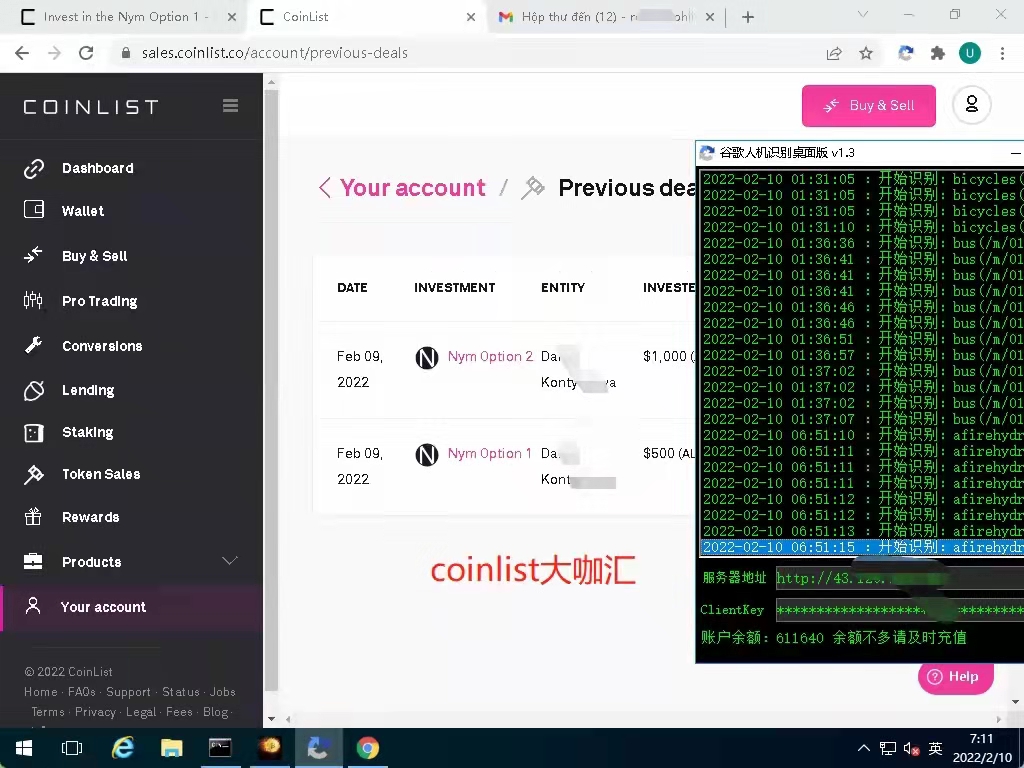The image size is (1024, 768).
Task: Open Lending section
Action: tap(88, 391)
